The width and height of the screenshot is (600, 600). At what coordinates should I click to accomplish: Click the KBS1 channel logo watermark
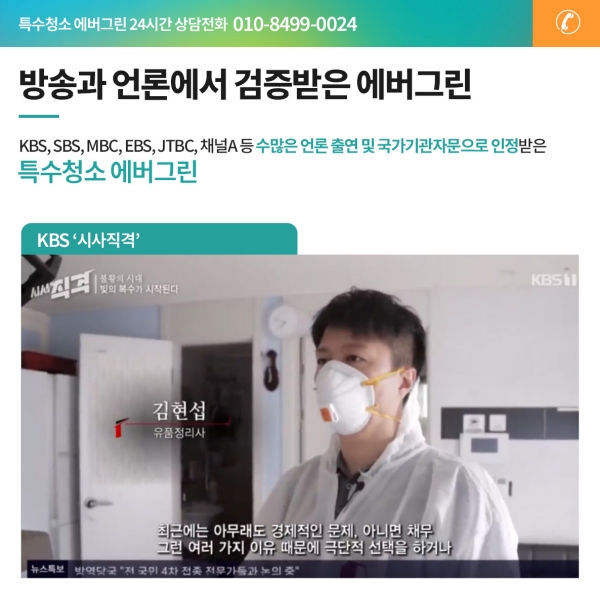(x=553, y=280)
